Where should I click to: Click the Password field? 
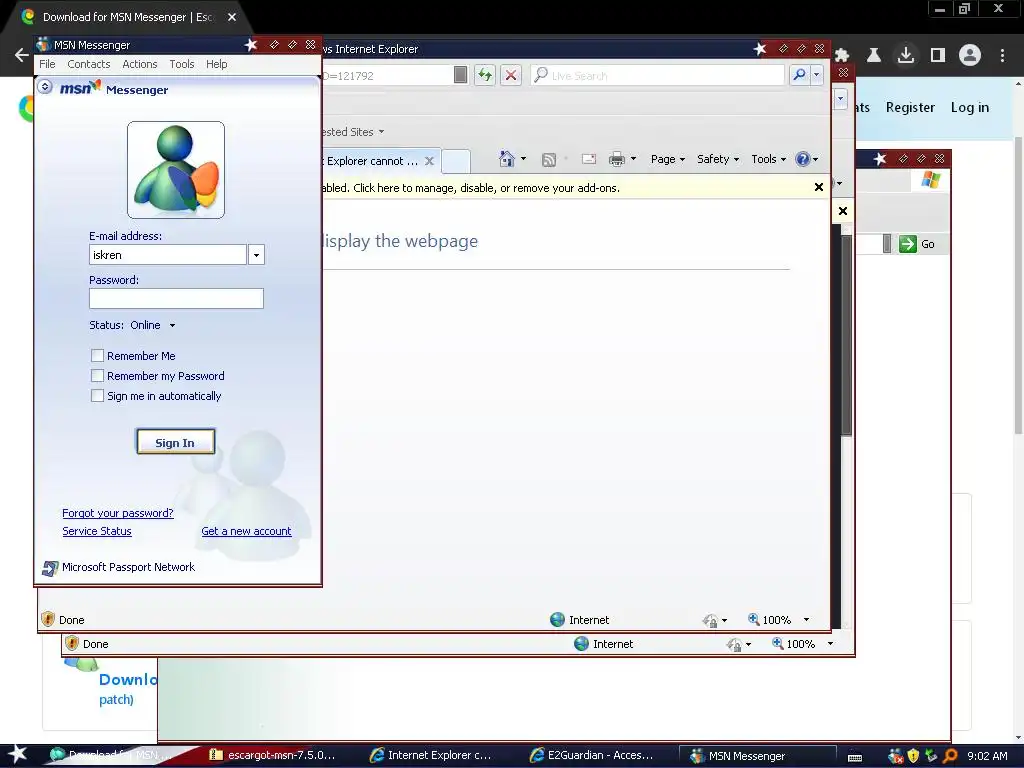point(176,298)
